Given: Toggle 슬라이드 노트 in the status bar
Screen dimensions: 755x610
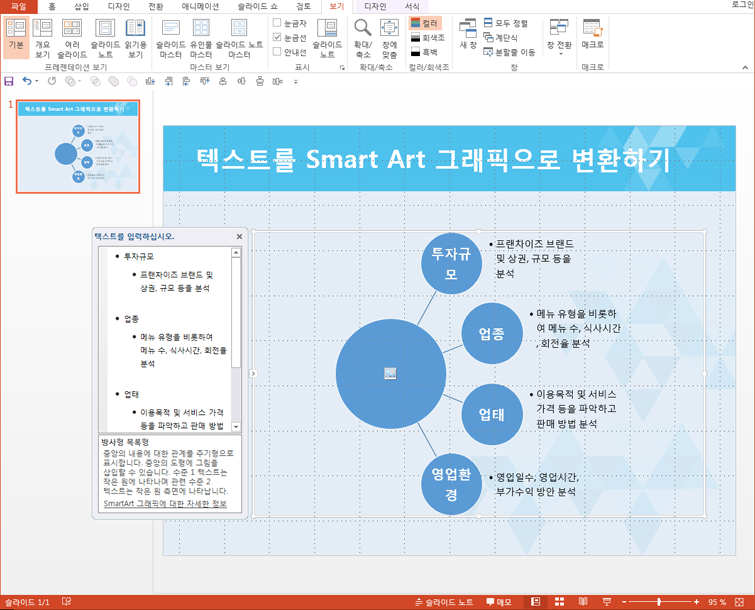Looking at the screenshot, I should coord(444,602).
